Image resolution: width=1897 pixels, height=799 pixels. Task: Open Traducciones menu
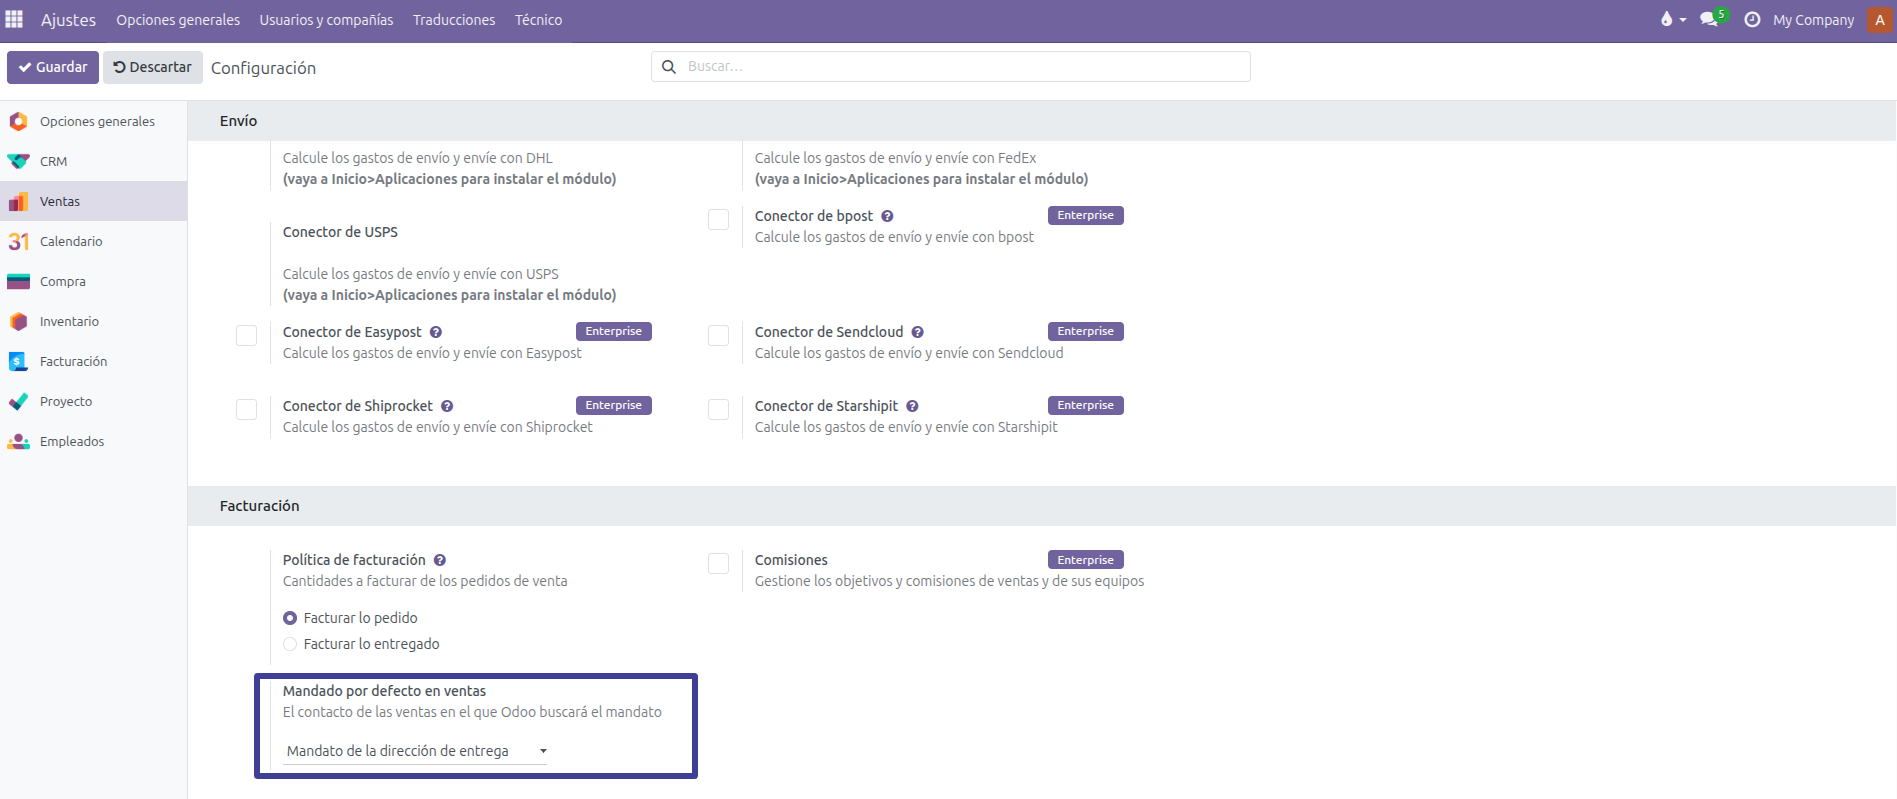pos(454,20)
